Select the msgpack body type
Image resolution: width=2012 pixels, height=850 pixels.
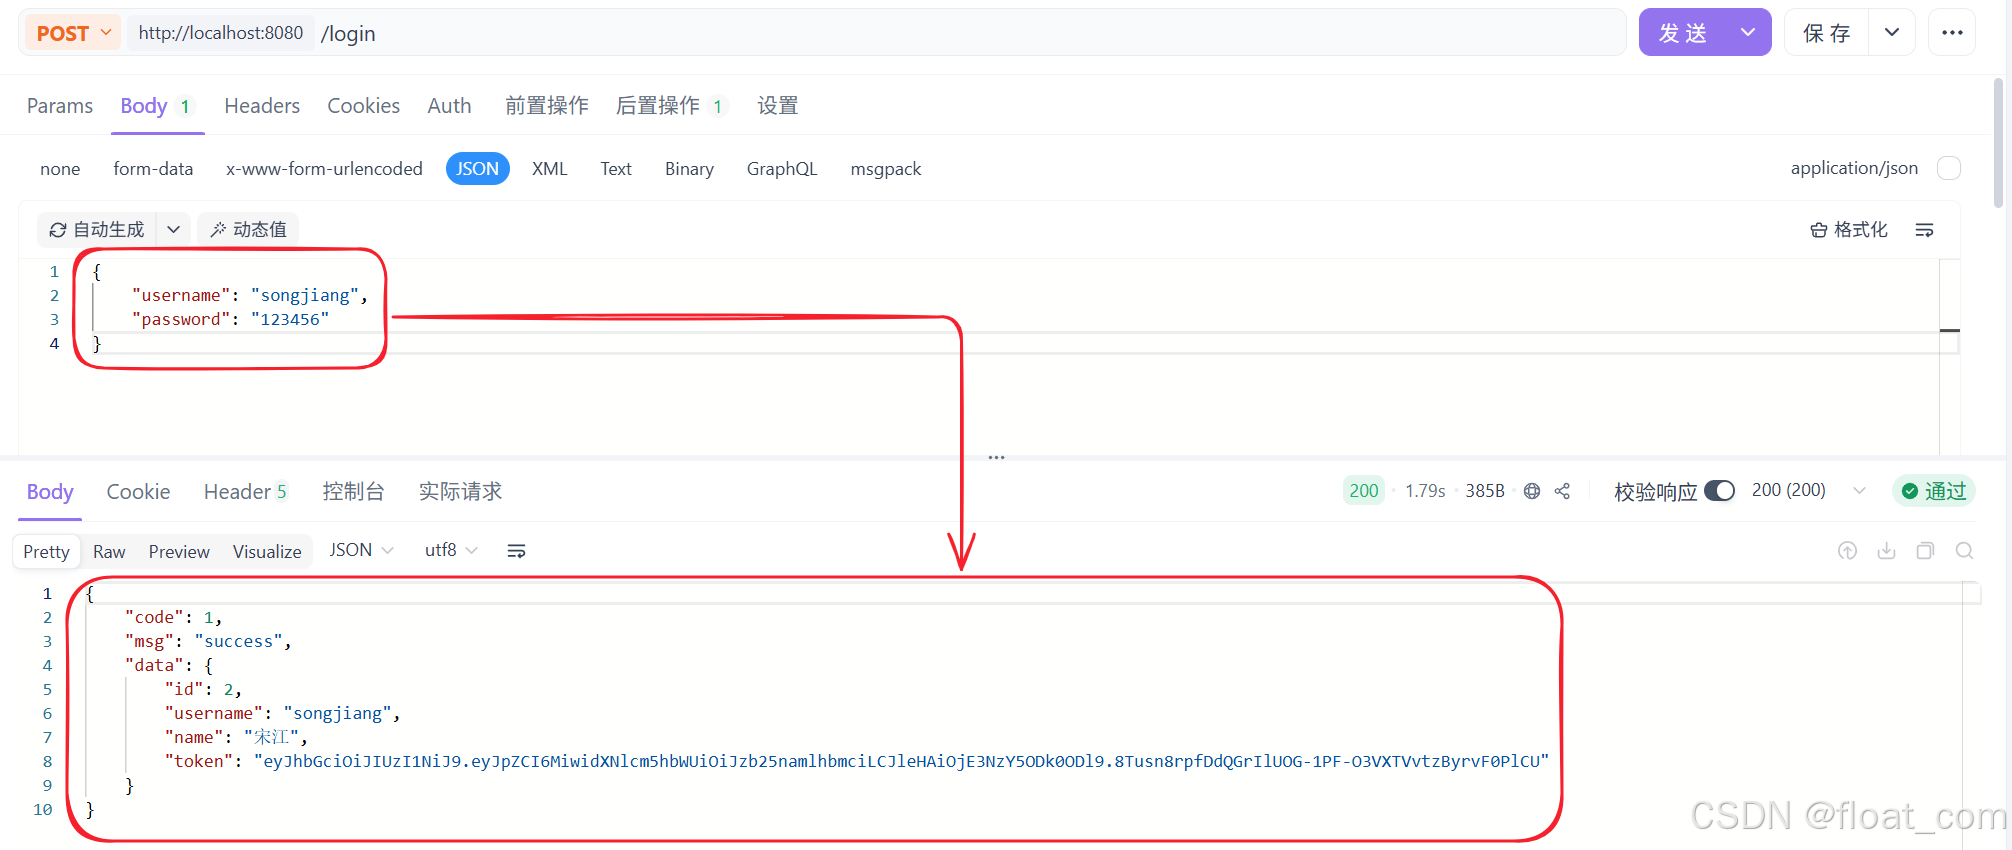point(886,169)
